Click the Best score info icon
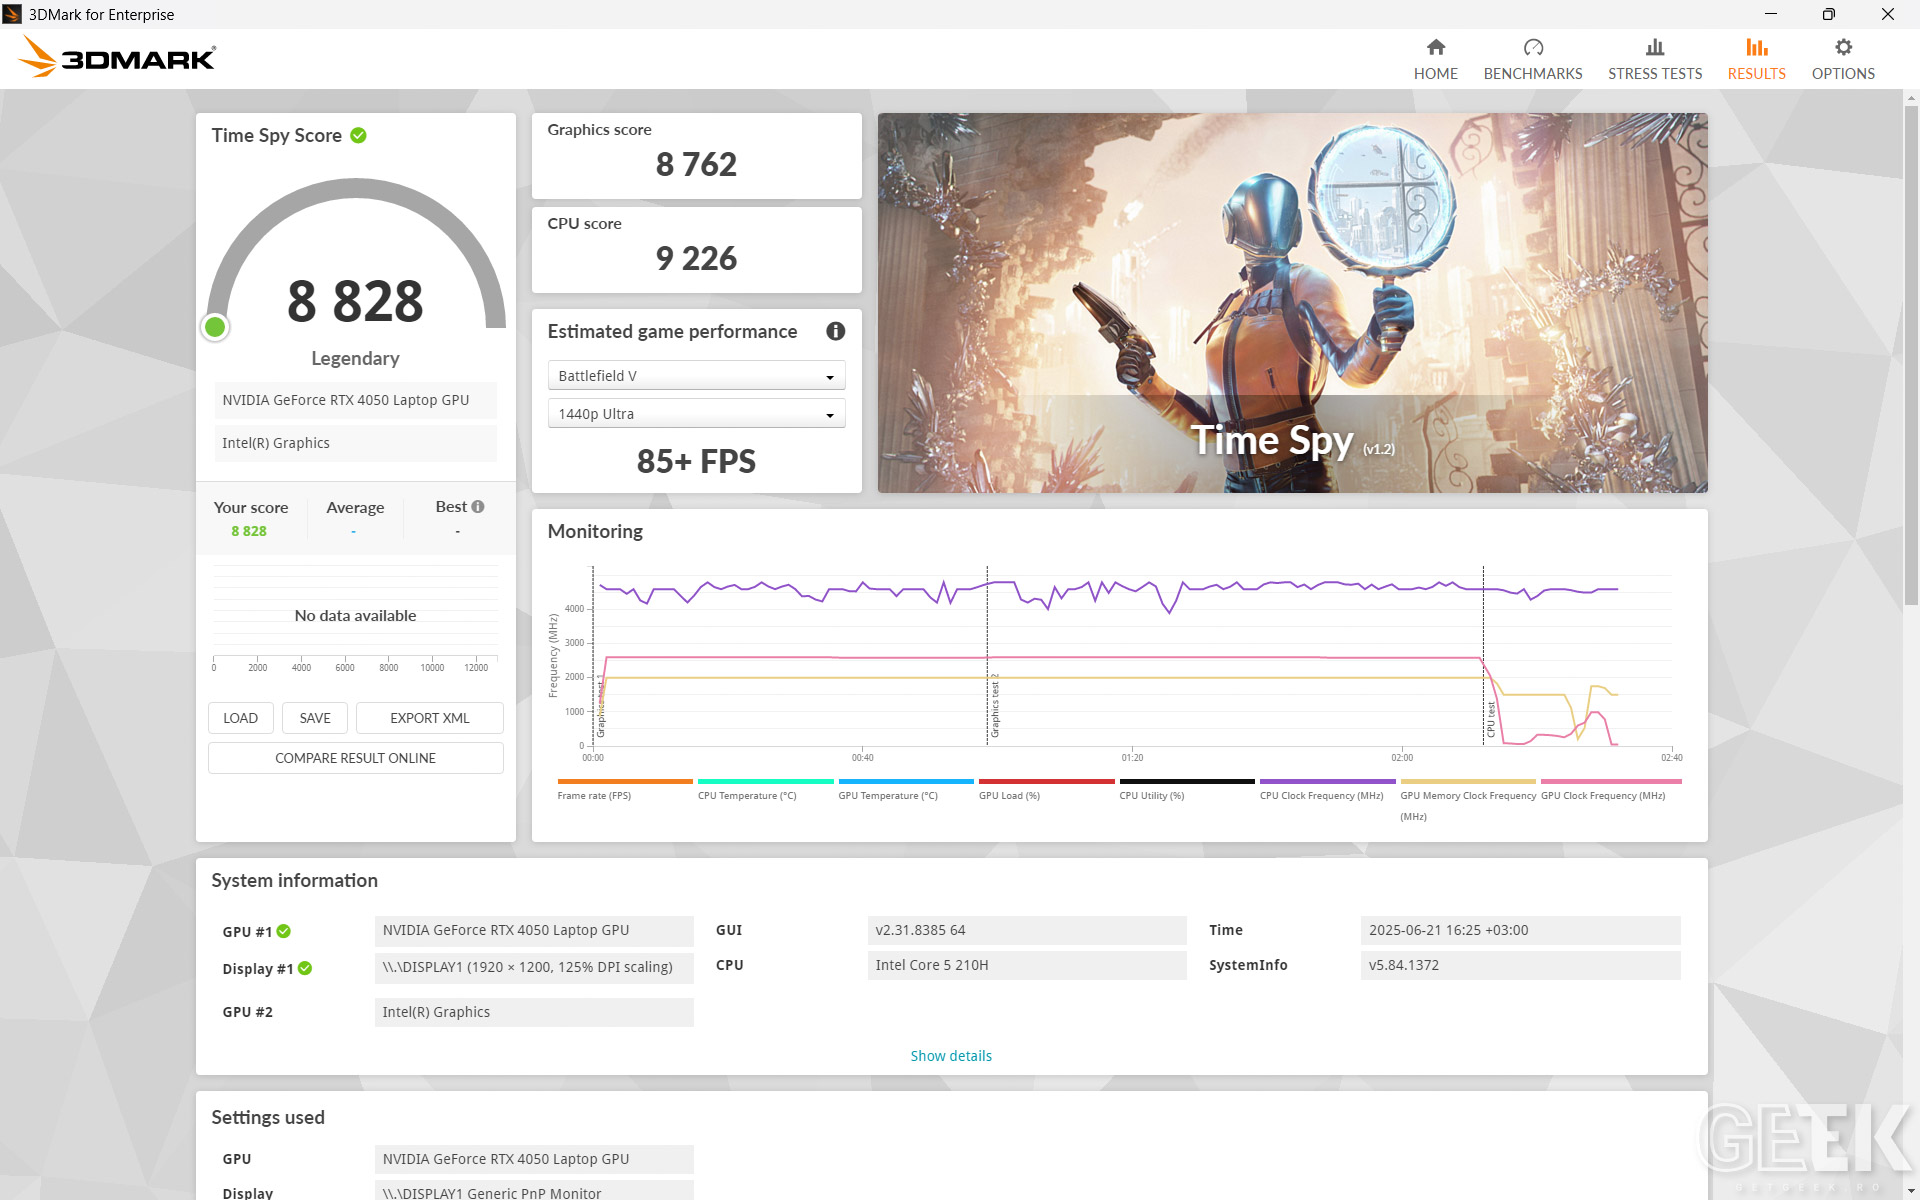 pyautogui.click(x=478, y=506)
